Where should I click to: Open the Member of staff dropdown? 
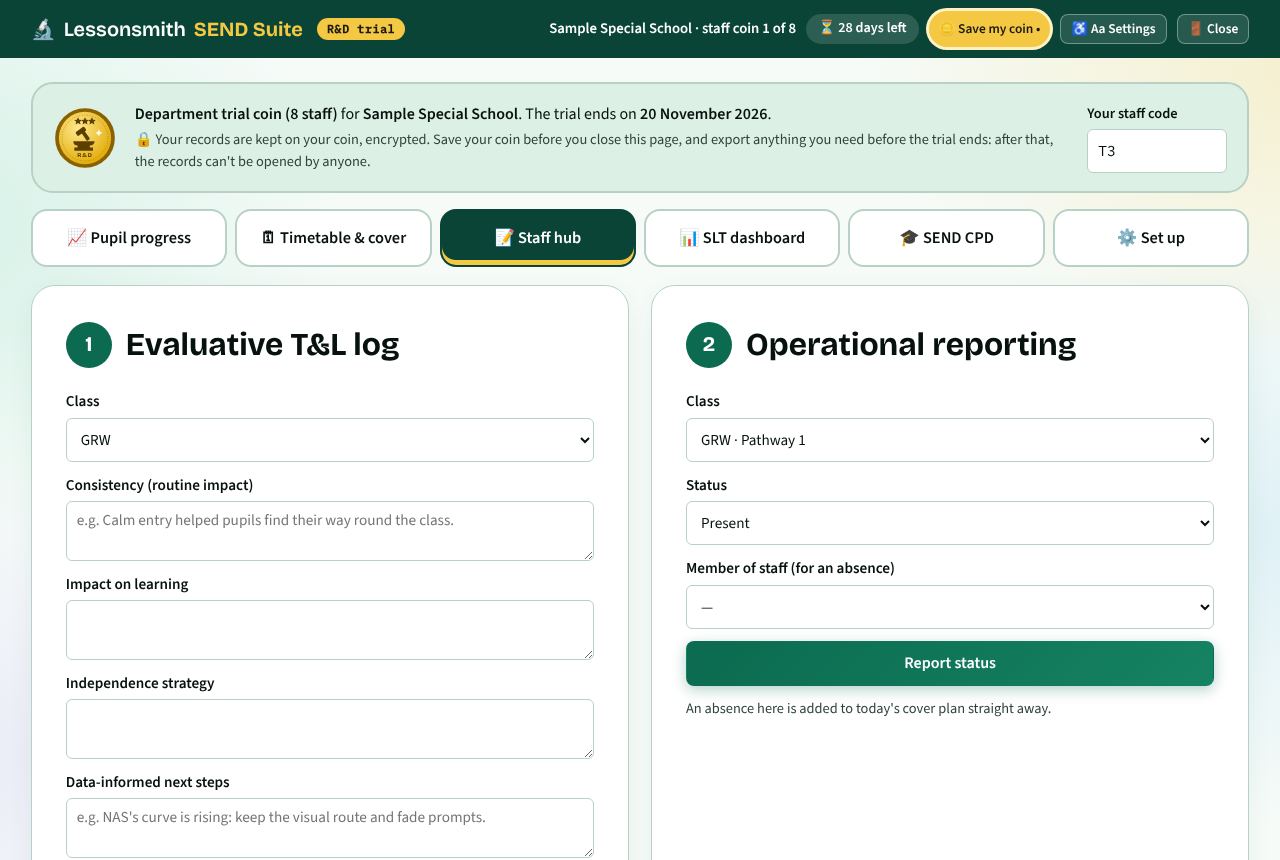[950, 607]
